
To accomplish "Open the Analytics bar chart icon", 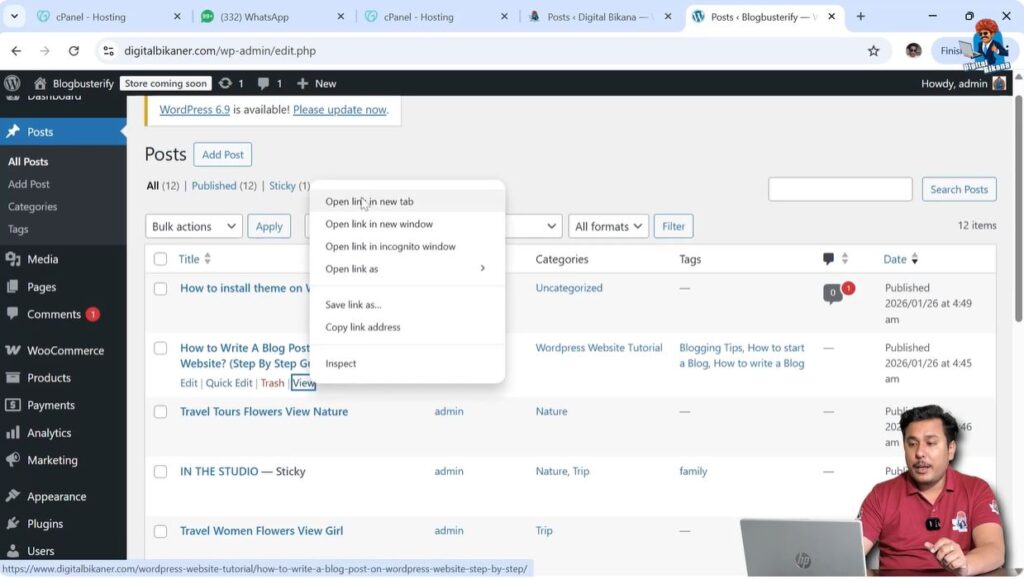I will point(12,433).
